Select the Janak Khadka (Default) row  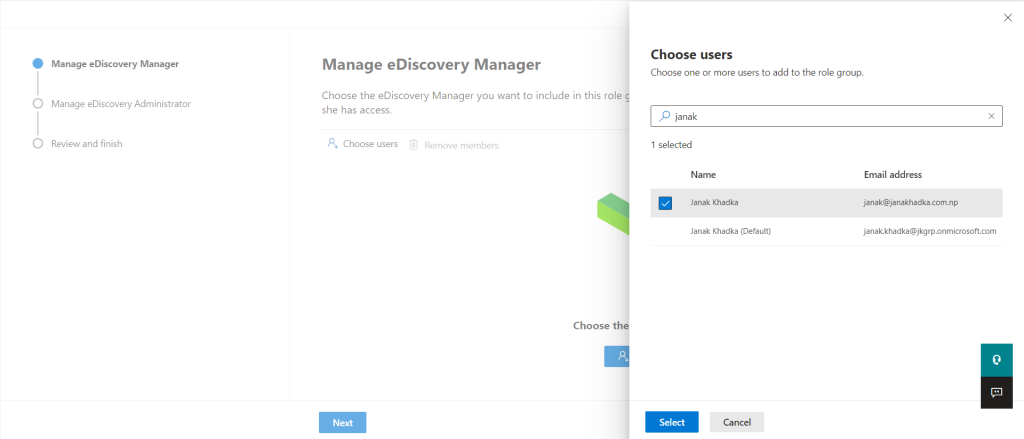coord(826,231)
